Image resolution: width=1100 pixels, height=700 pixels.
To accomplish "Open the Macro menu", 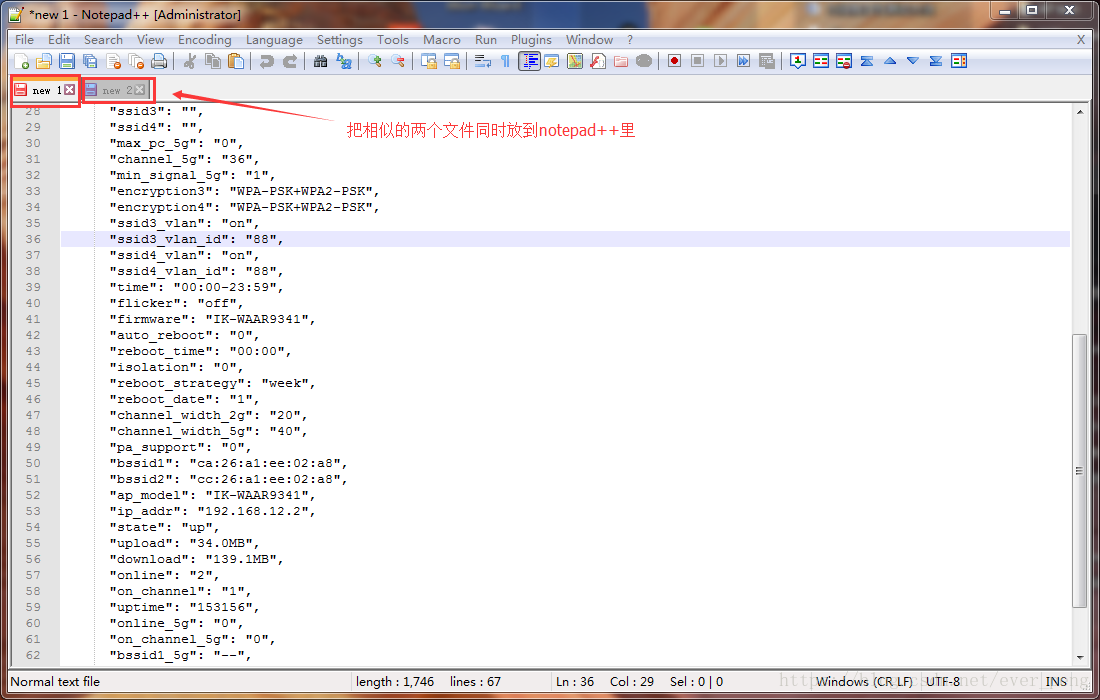I will pyautogui.click(x=441, y=40).
